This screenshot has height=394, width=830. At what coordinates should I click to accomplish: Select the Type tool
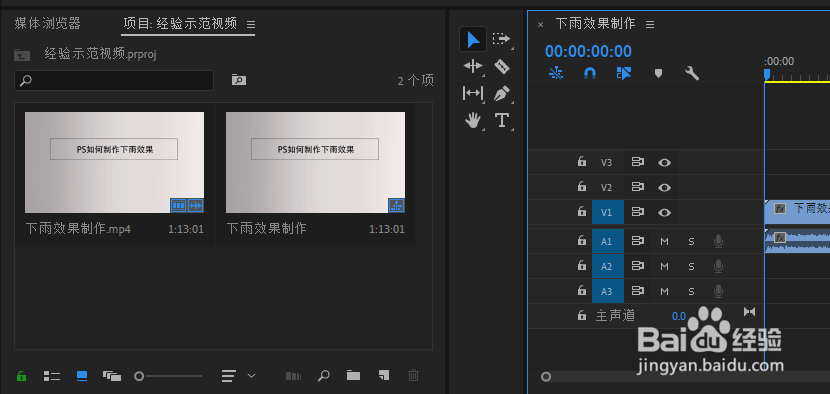501,120
